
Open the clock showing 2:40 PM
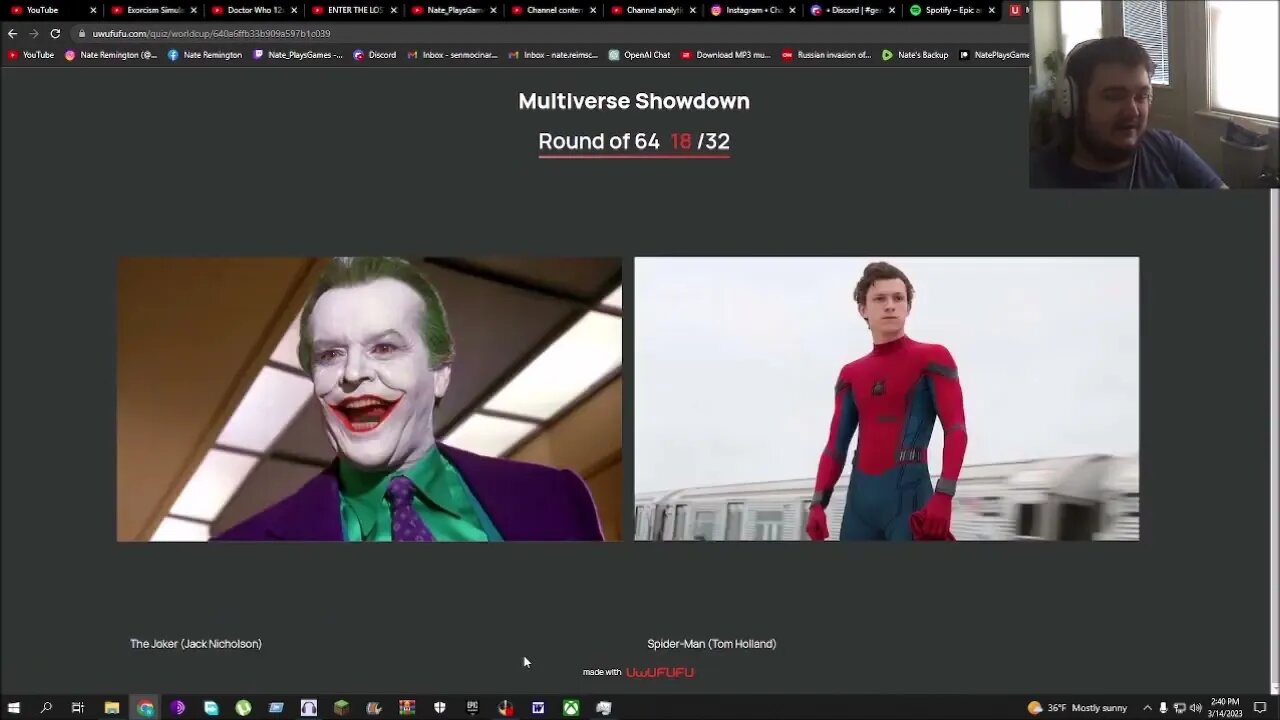1225,708
